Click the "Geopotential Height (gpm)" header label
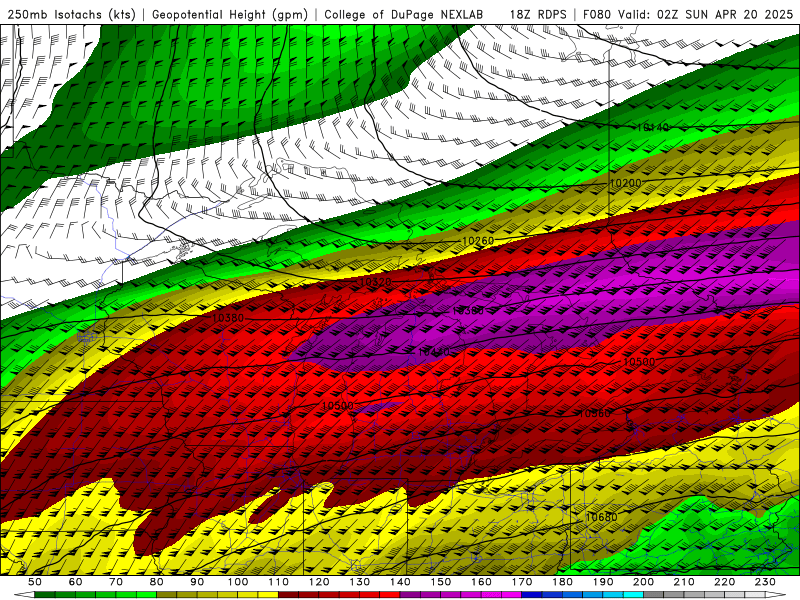 coord(230,14)
